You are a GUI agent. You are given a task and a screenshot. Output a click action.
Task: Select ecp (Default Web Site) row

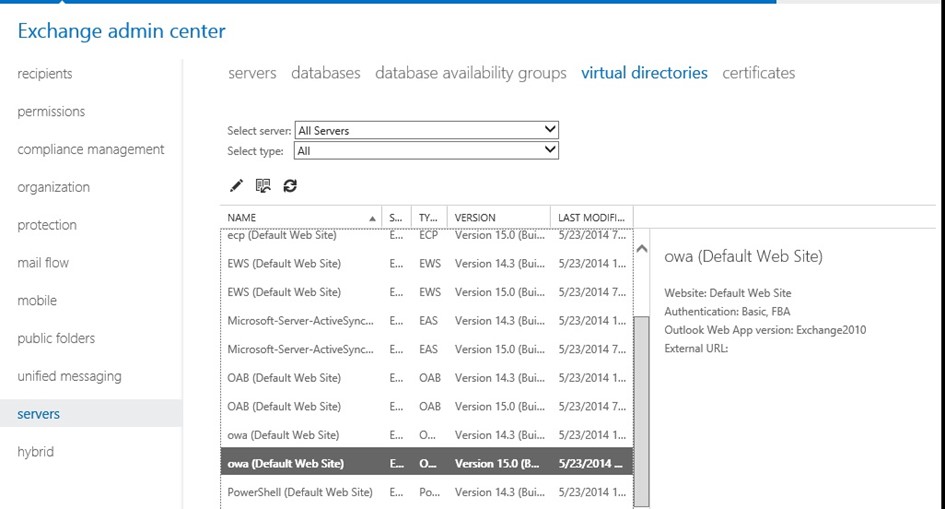tap(427, 236)
